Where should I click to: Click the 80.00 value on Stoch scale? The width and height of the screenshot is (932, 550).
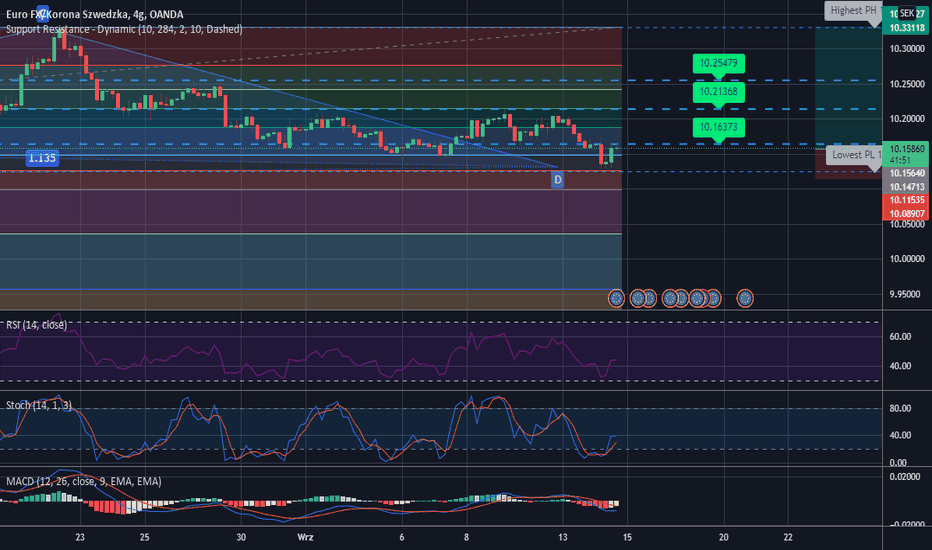[900, 408]
